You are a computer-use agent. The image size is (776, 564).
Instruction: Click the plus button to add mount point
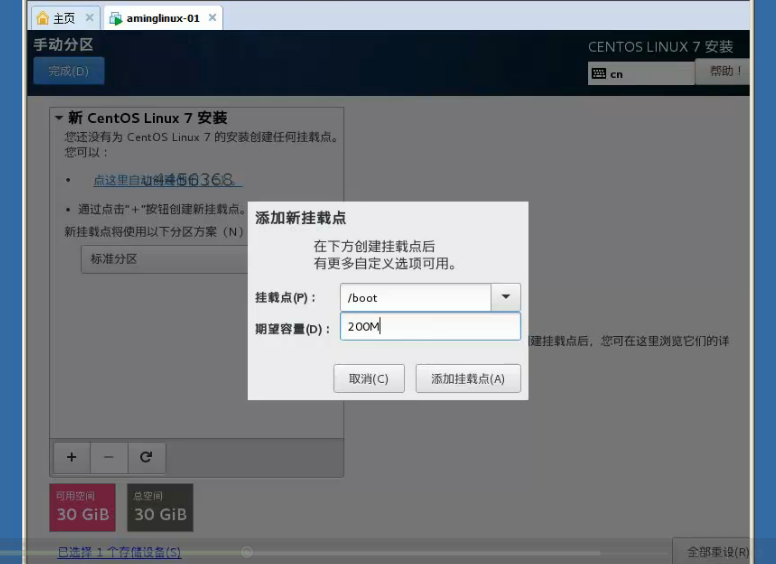click(72, 457)
